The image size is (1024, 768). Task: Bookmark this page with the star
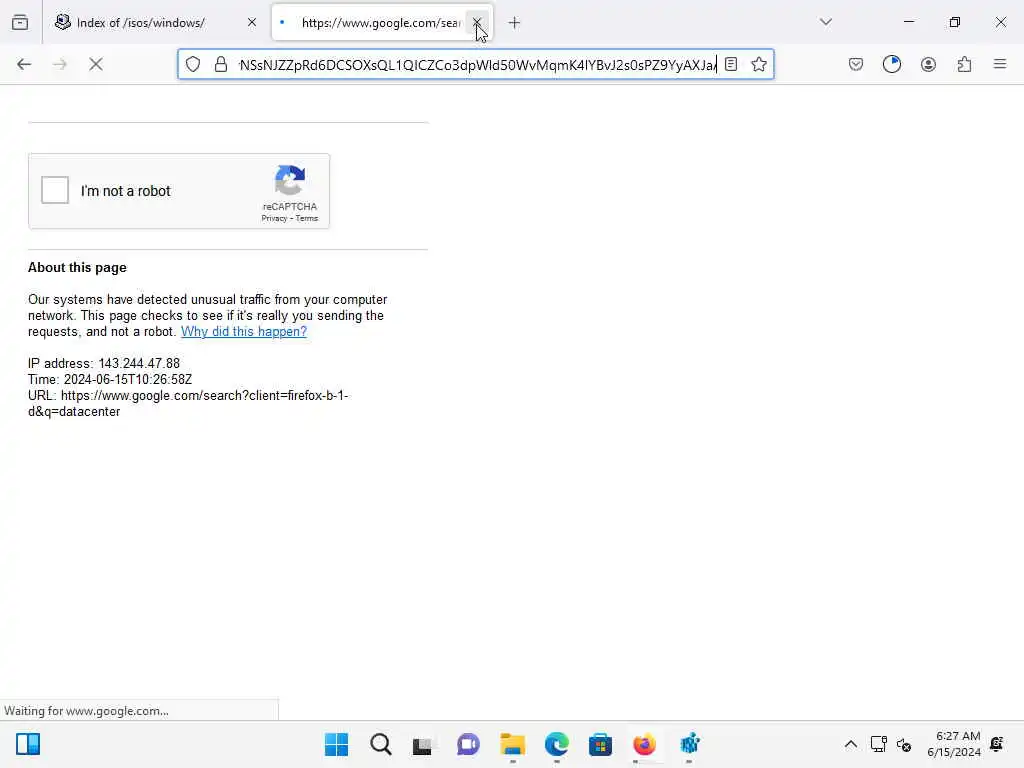[x=759, y=64]
